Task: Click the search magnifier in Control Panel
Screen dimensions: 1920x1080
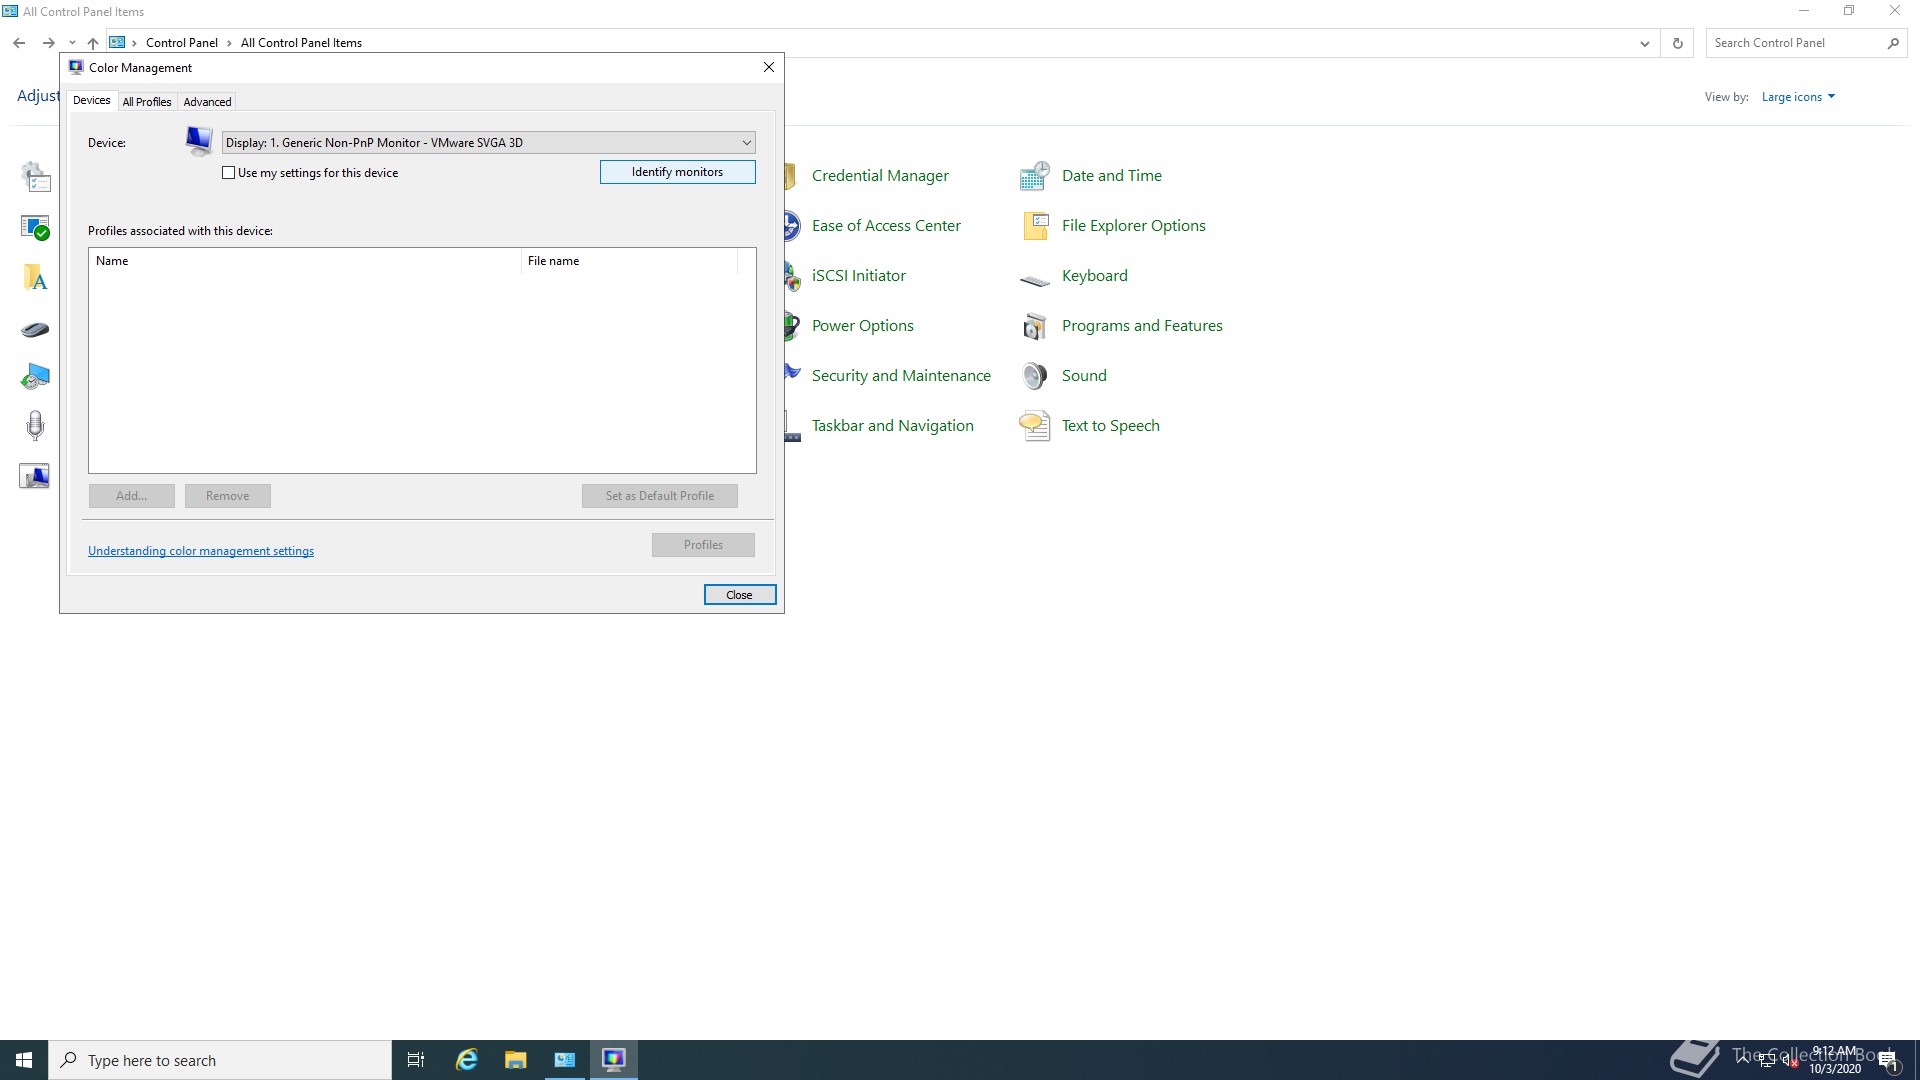Action: [x=1893, y=43]
